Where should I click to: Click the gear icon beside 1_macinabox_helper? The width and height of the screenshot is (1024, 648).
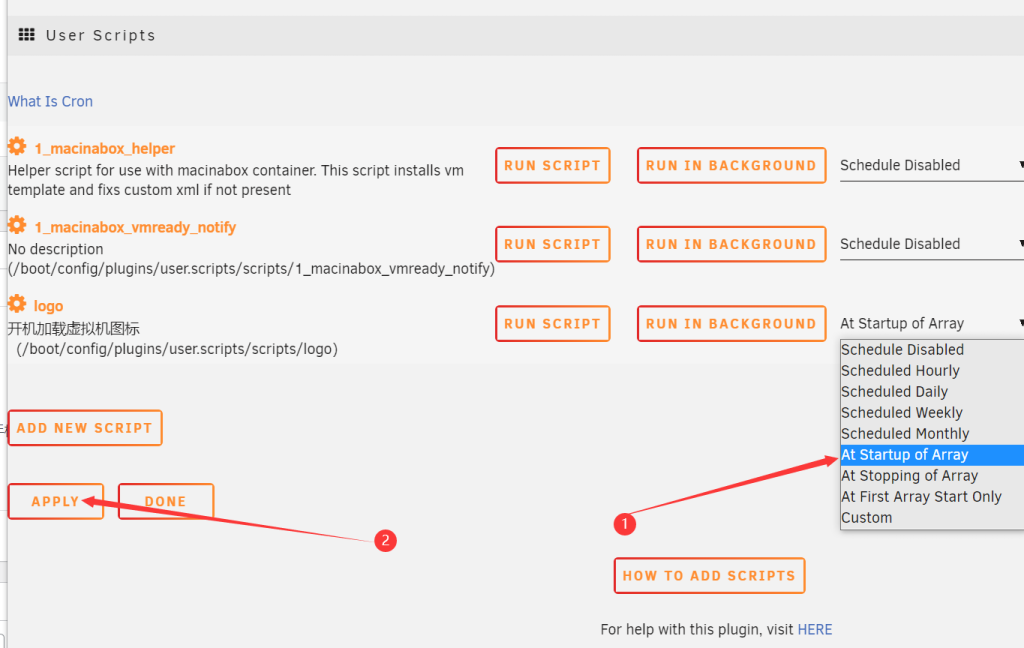[17, 147]
